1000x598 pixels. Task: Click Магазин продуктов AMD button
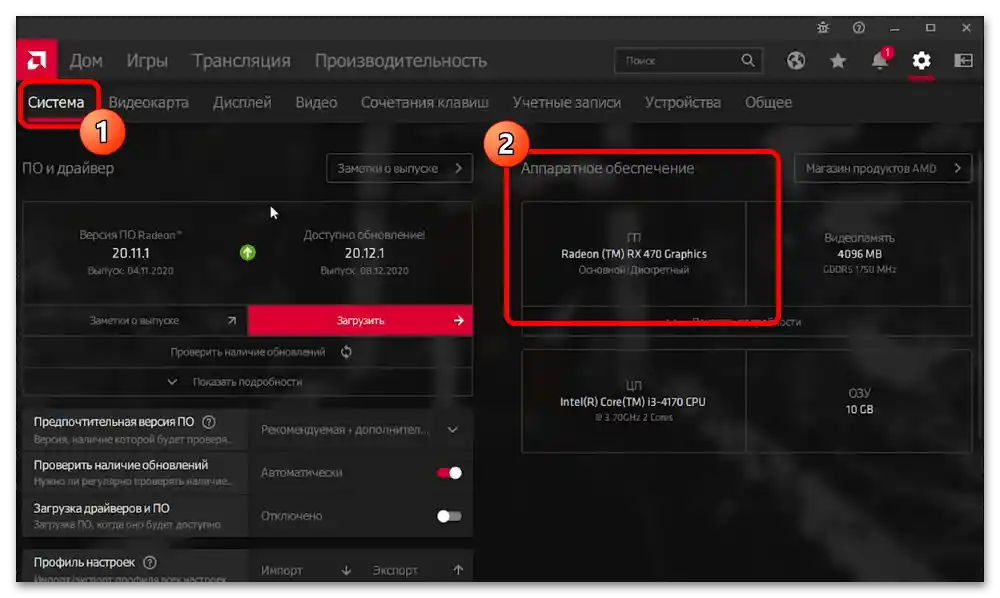tap(883, 168)
